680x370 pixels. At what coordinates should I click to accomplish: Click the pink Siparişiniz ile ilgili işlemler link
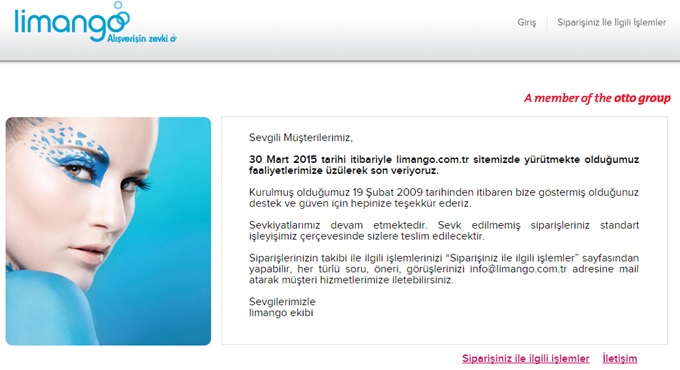[526, 359]
